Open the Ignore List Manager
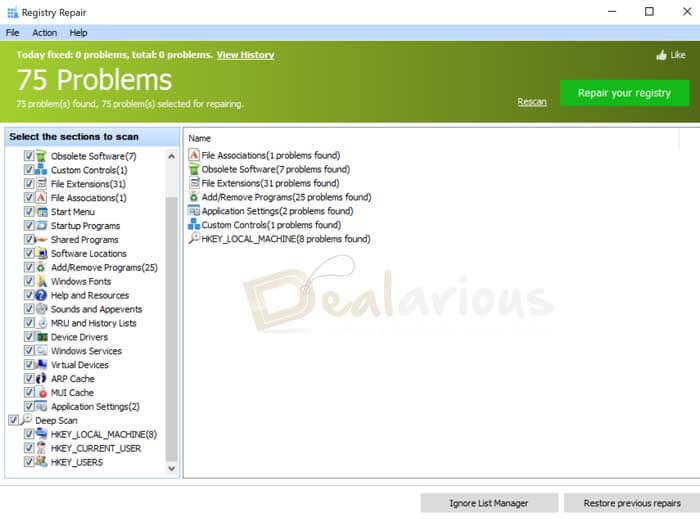Screen dimensions: 700x519 click(489, 503)
